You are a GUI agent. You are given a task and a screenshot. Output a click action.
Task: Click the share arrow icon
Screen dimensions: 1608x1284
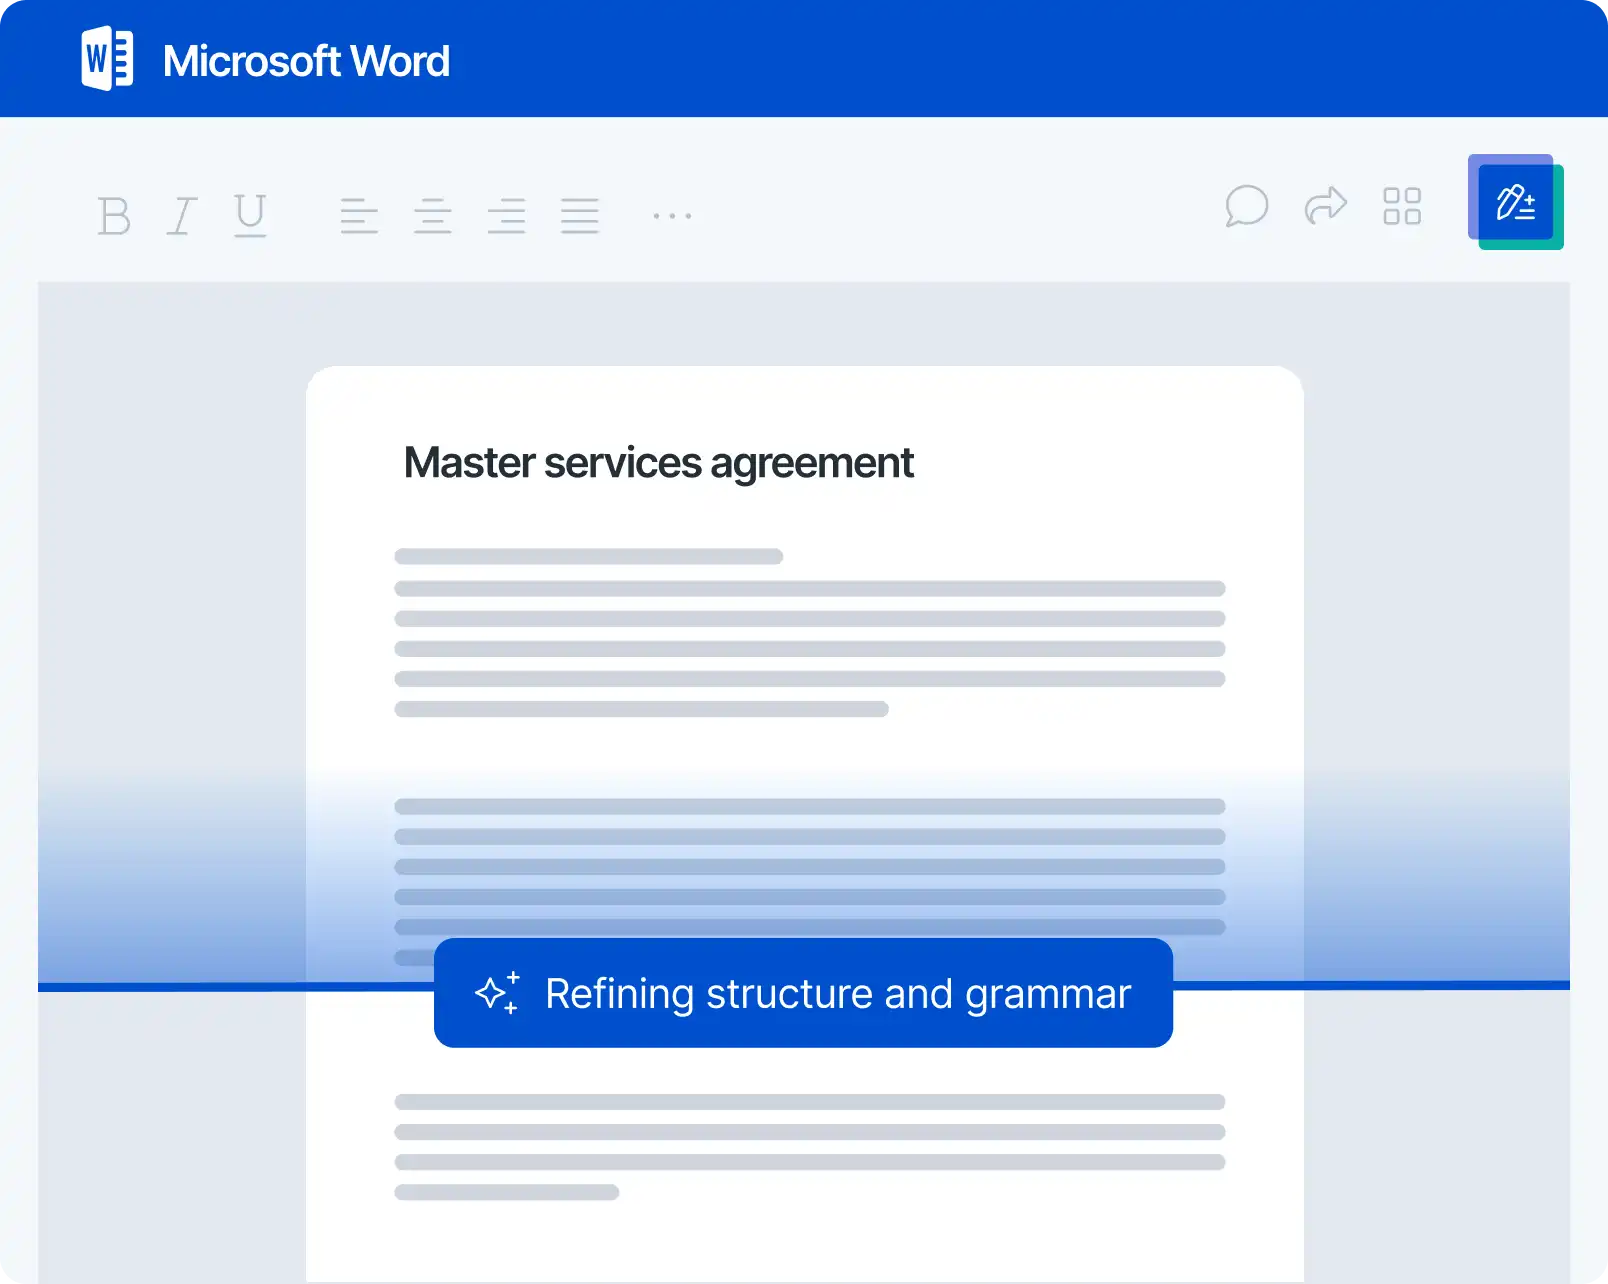coord(1326,206)
